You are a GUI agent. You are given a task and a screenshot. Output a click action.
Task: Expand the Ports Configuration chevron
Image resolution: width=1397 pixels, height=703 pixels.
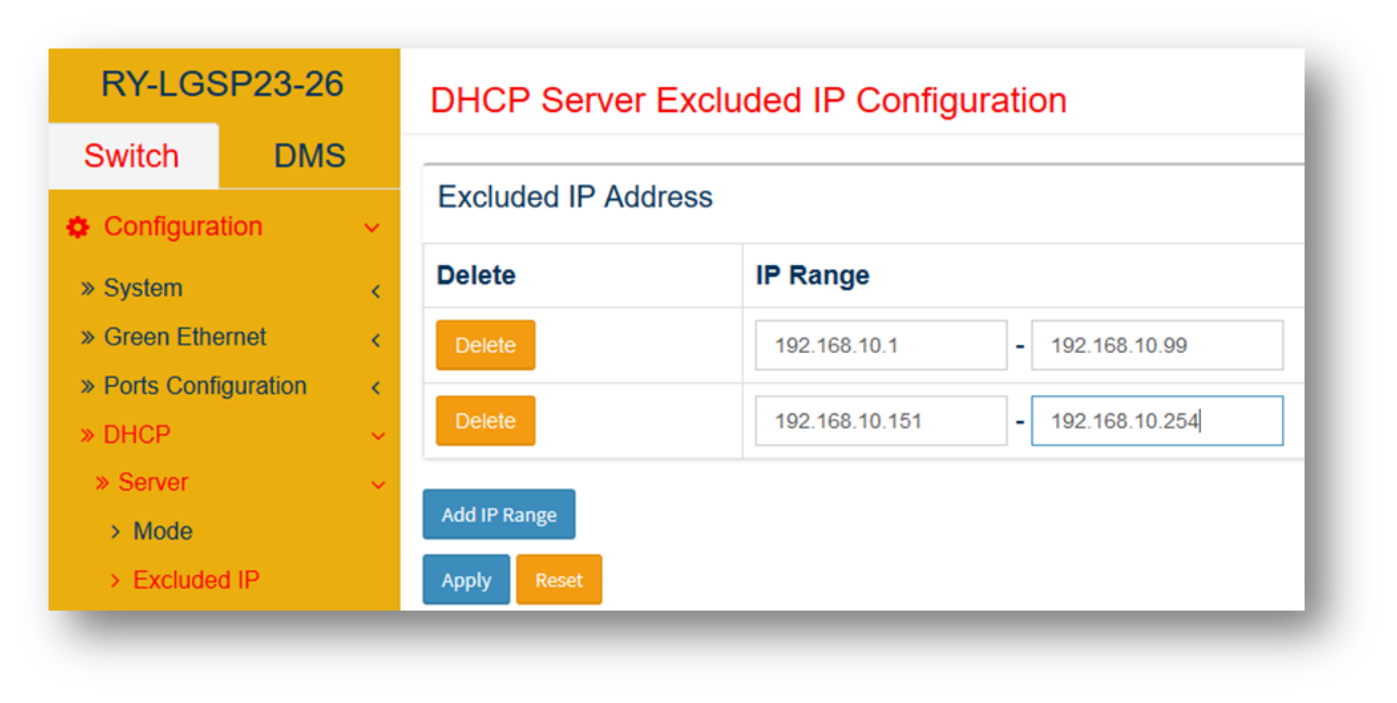[x=376, y=388]
